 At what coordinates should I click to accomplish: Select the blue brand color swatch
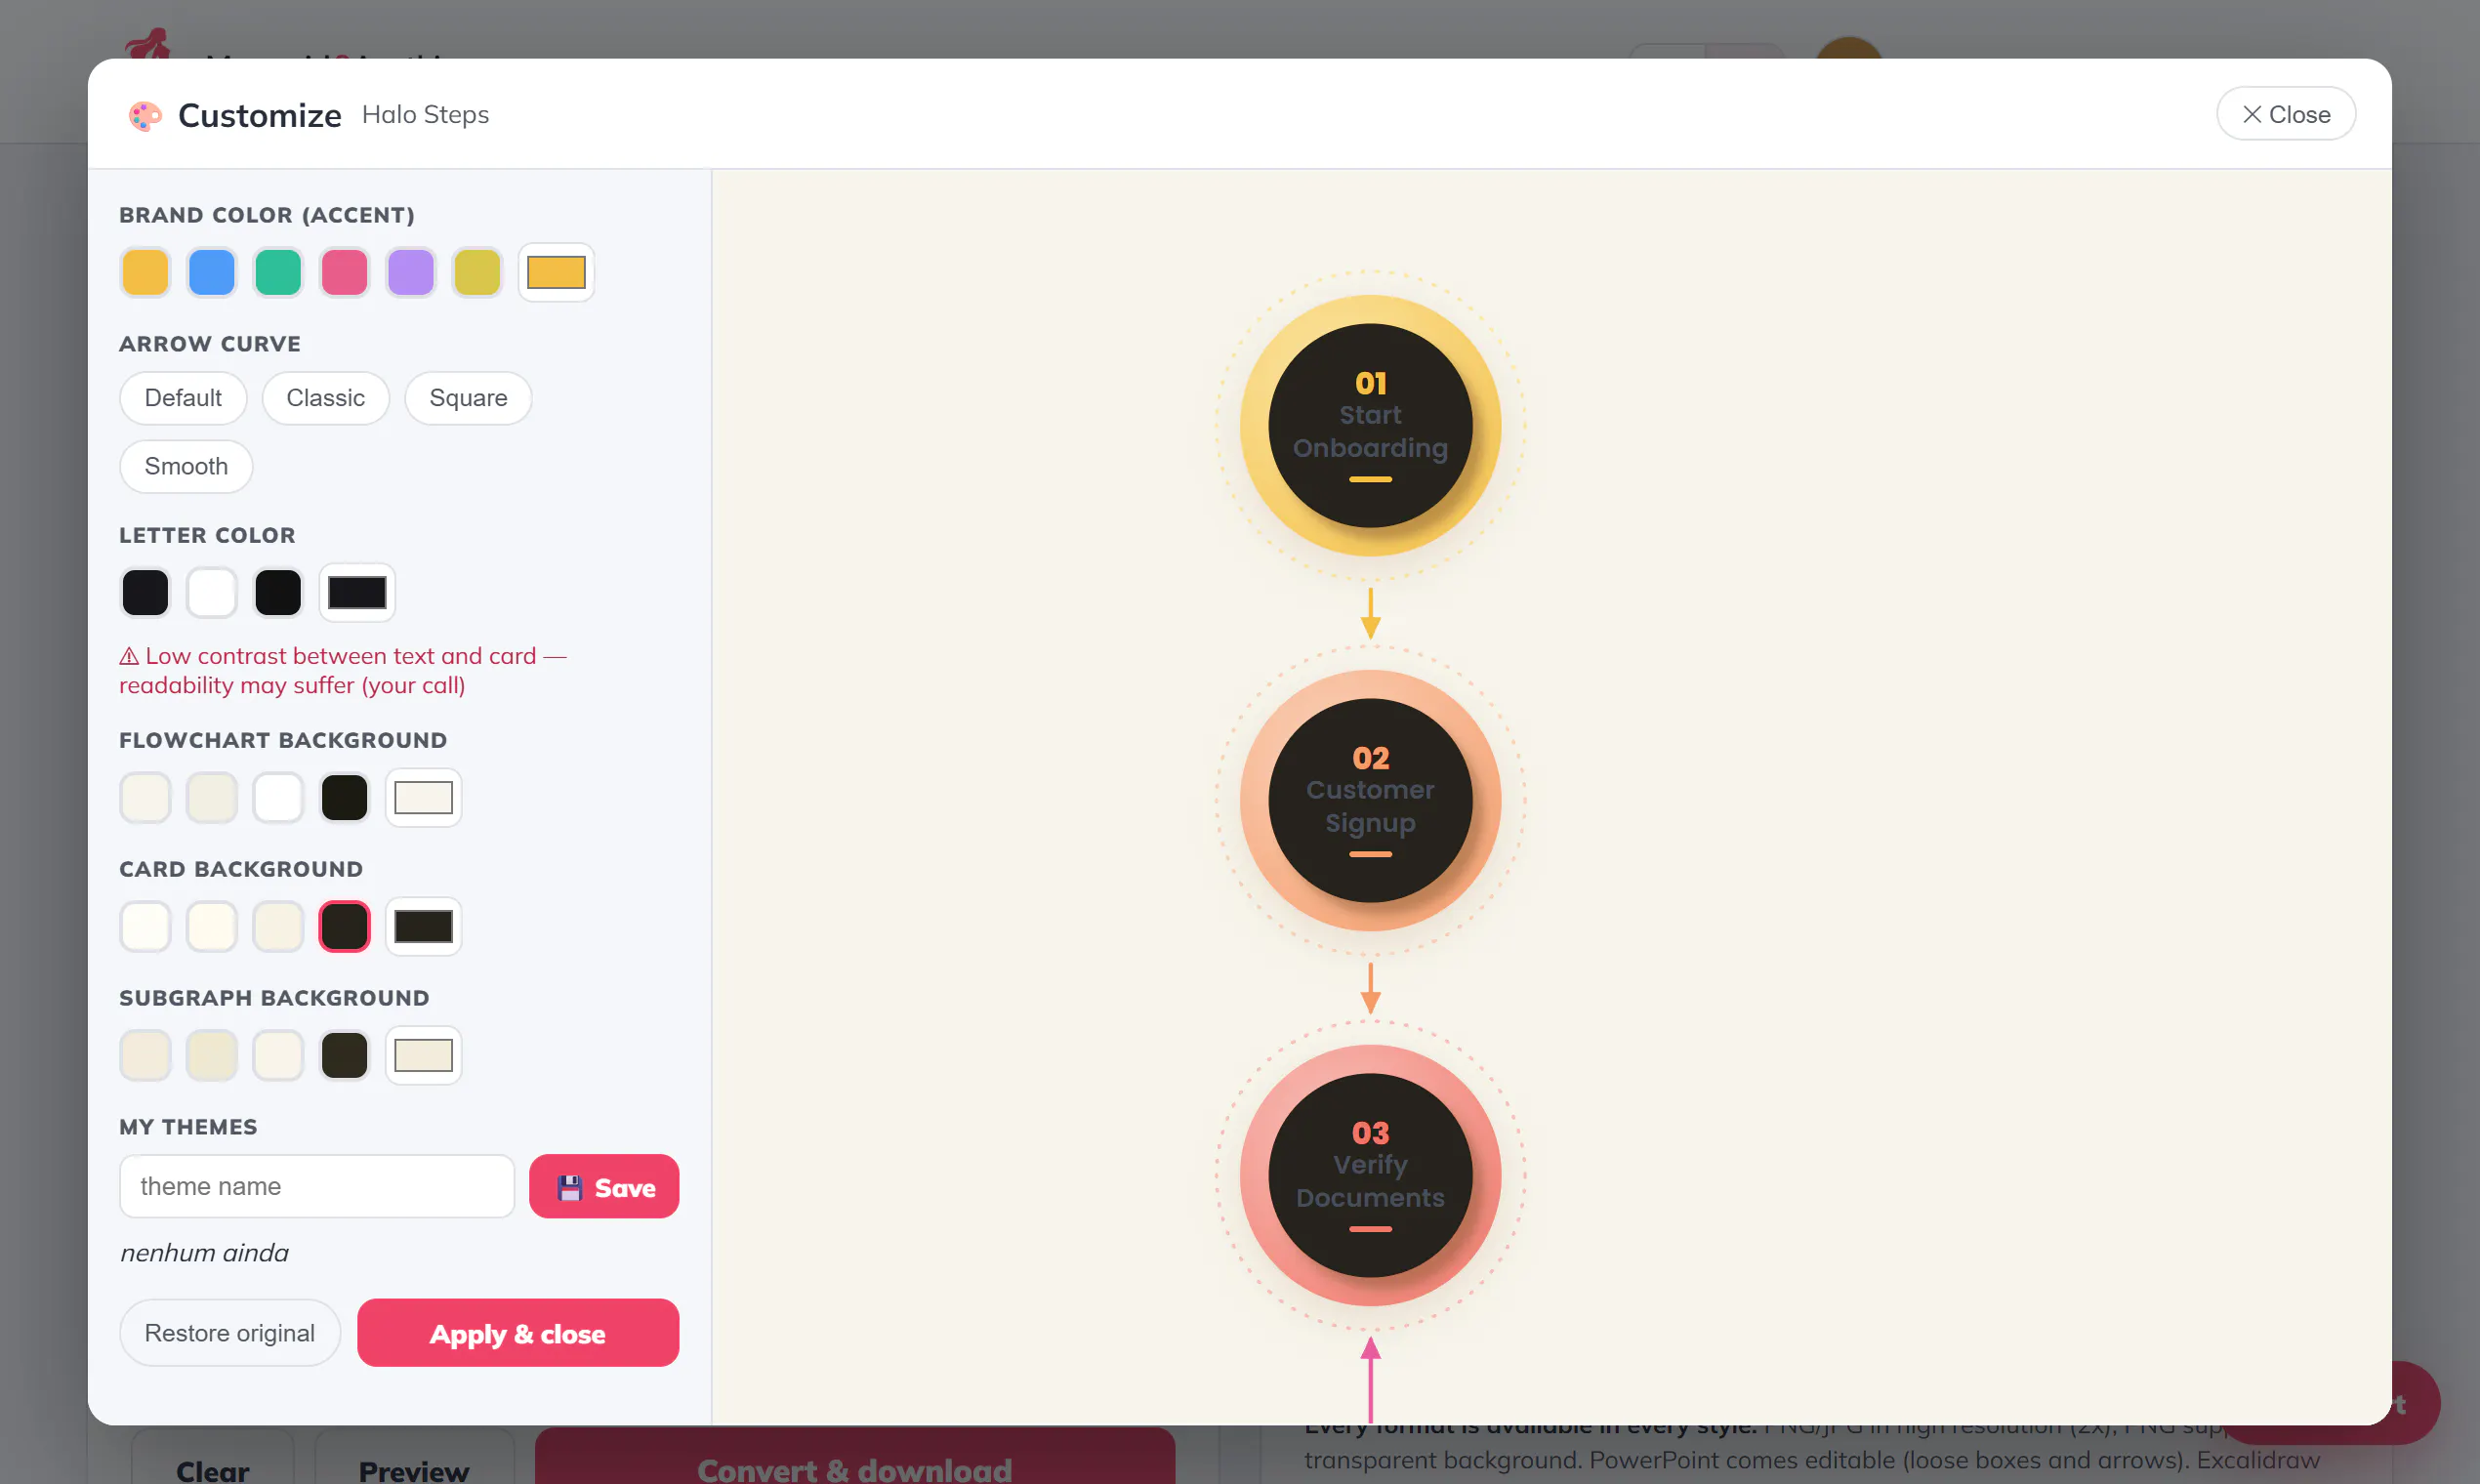[x=212, y=273]
